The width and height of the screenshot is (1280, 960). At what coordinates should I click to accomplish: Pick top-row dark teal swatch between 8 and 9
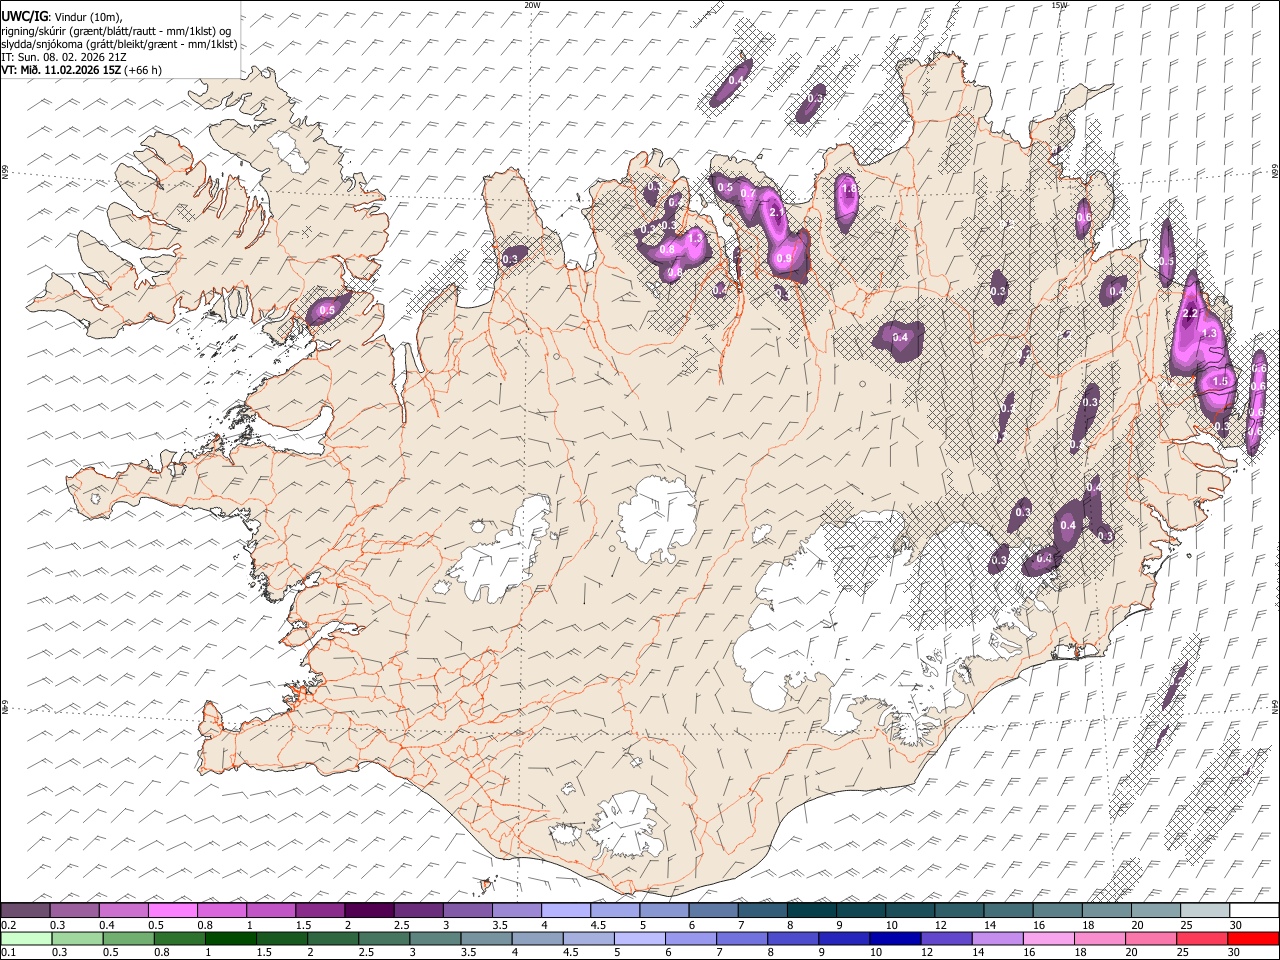click(811, 910)
